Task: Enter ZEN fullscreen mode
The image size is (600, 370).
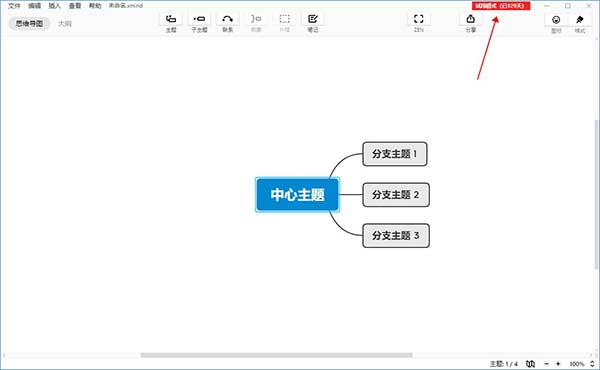Action: (x=419, y=19)
